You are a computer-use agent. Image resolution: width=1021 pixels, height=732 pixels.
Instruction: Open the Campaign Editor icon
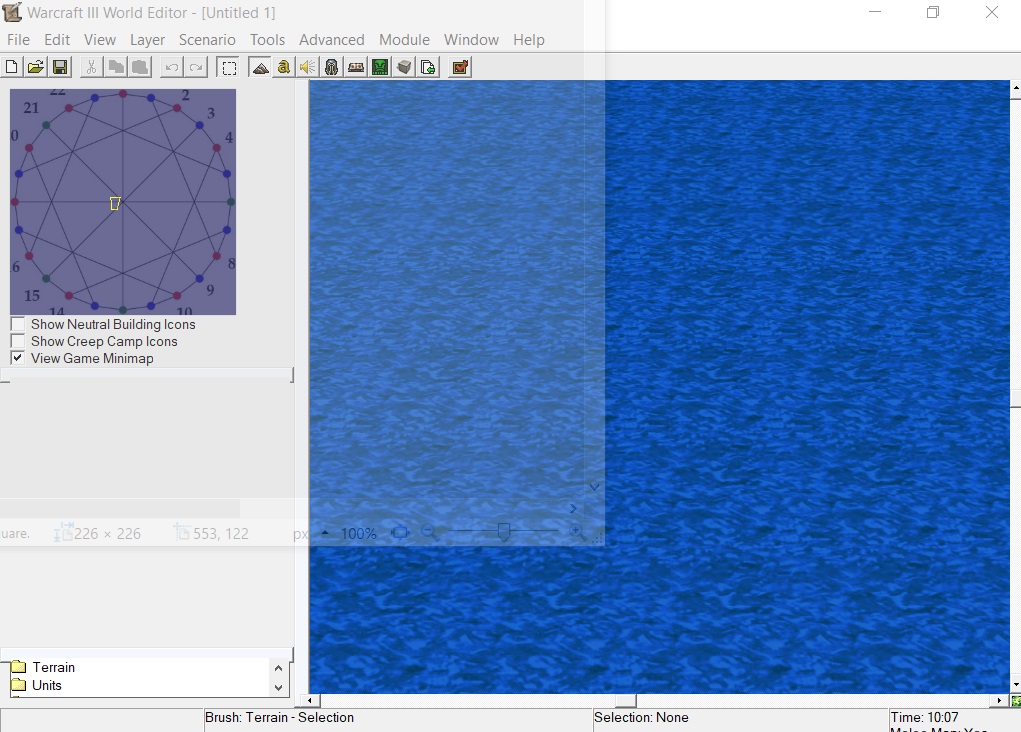[356, 67]
